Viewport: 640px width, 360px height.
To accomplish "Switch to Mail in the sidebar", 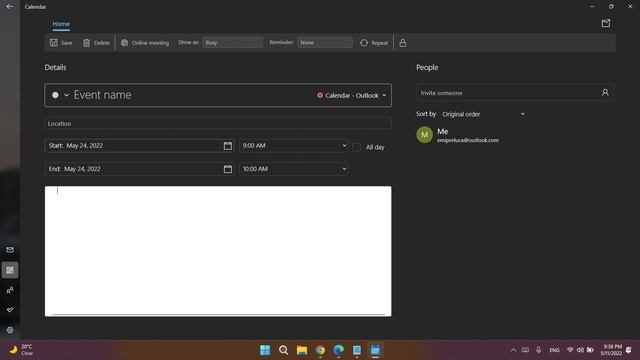I will tap(10, 250).
